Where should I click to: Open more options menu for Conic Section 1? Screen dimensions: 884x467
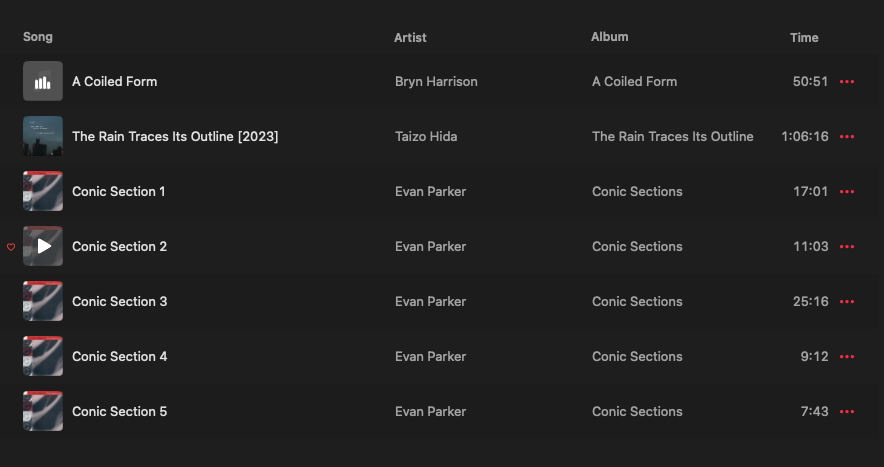tap(848, 192)
